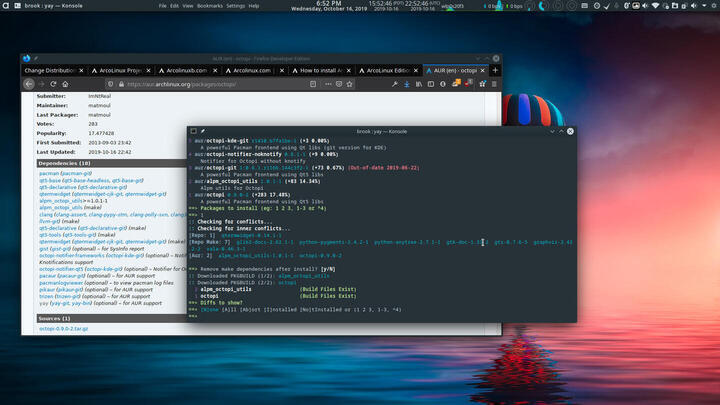Click the Sources (1) section header
Screen dimensions: 720x405
coord(111,318)
